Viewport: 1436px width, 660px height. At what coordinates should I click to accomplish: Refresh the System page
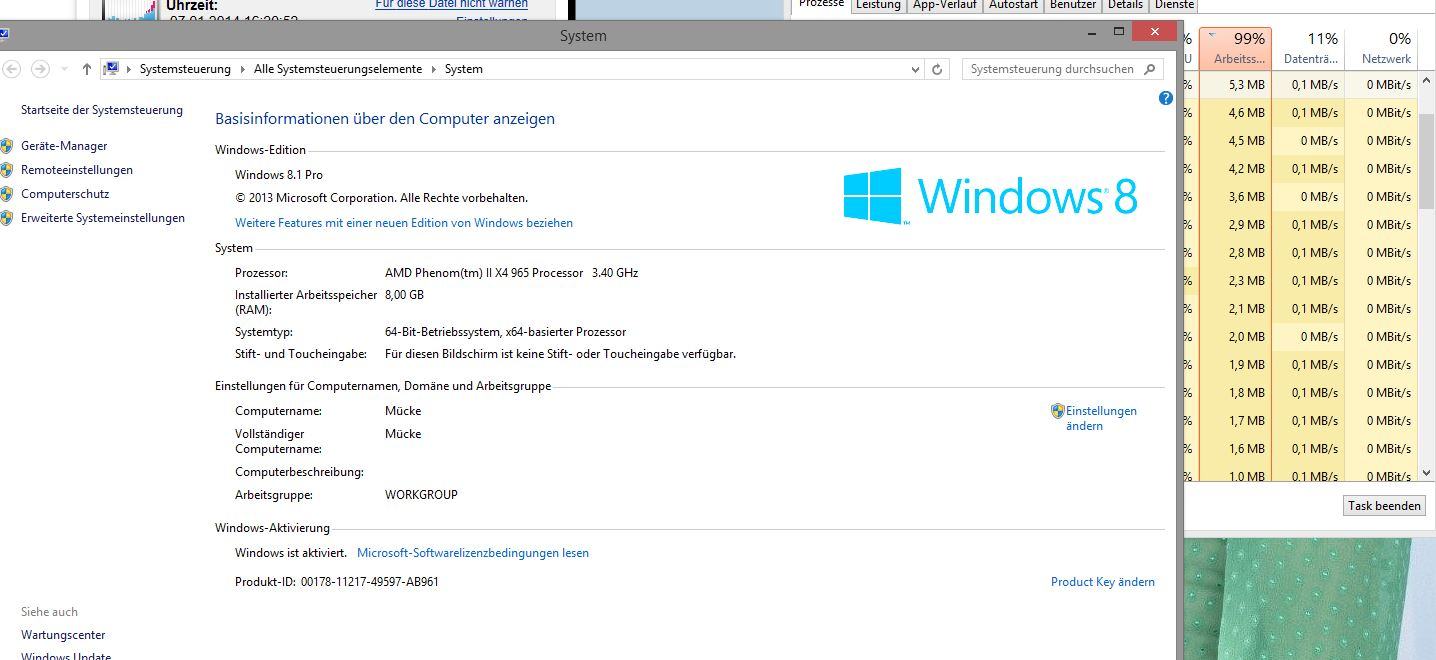pos(937,69)
